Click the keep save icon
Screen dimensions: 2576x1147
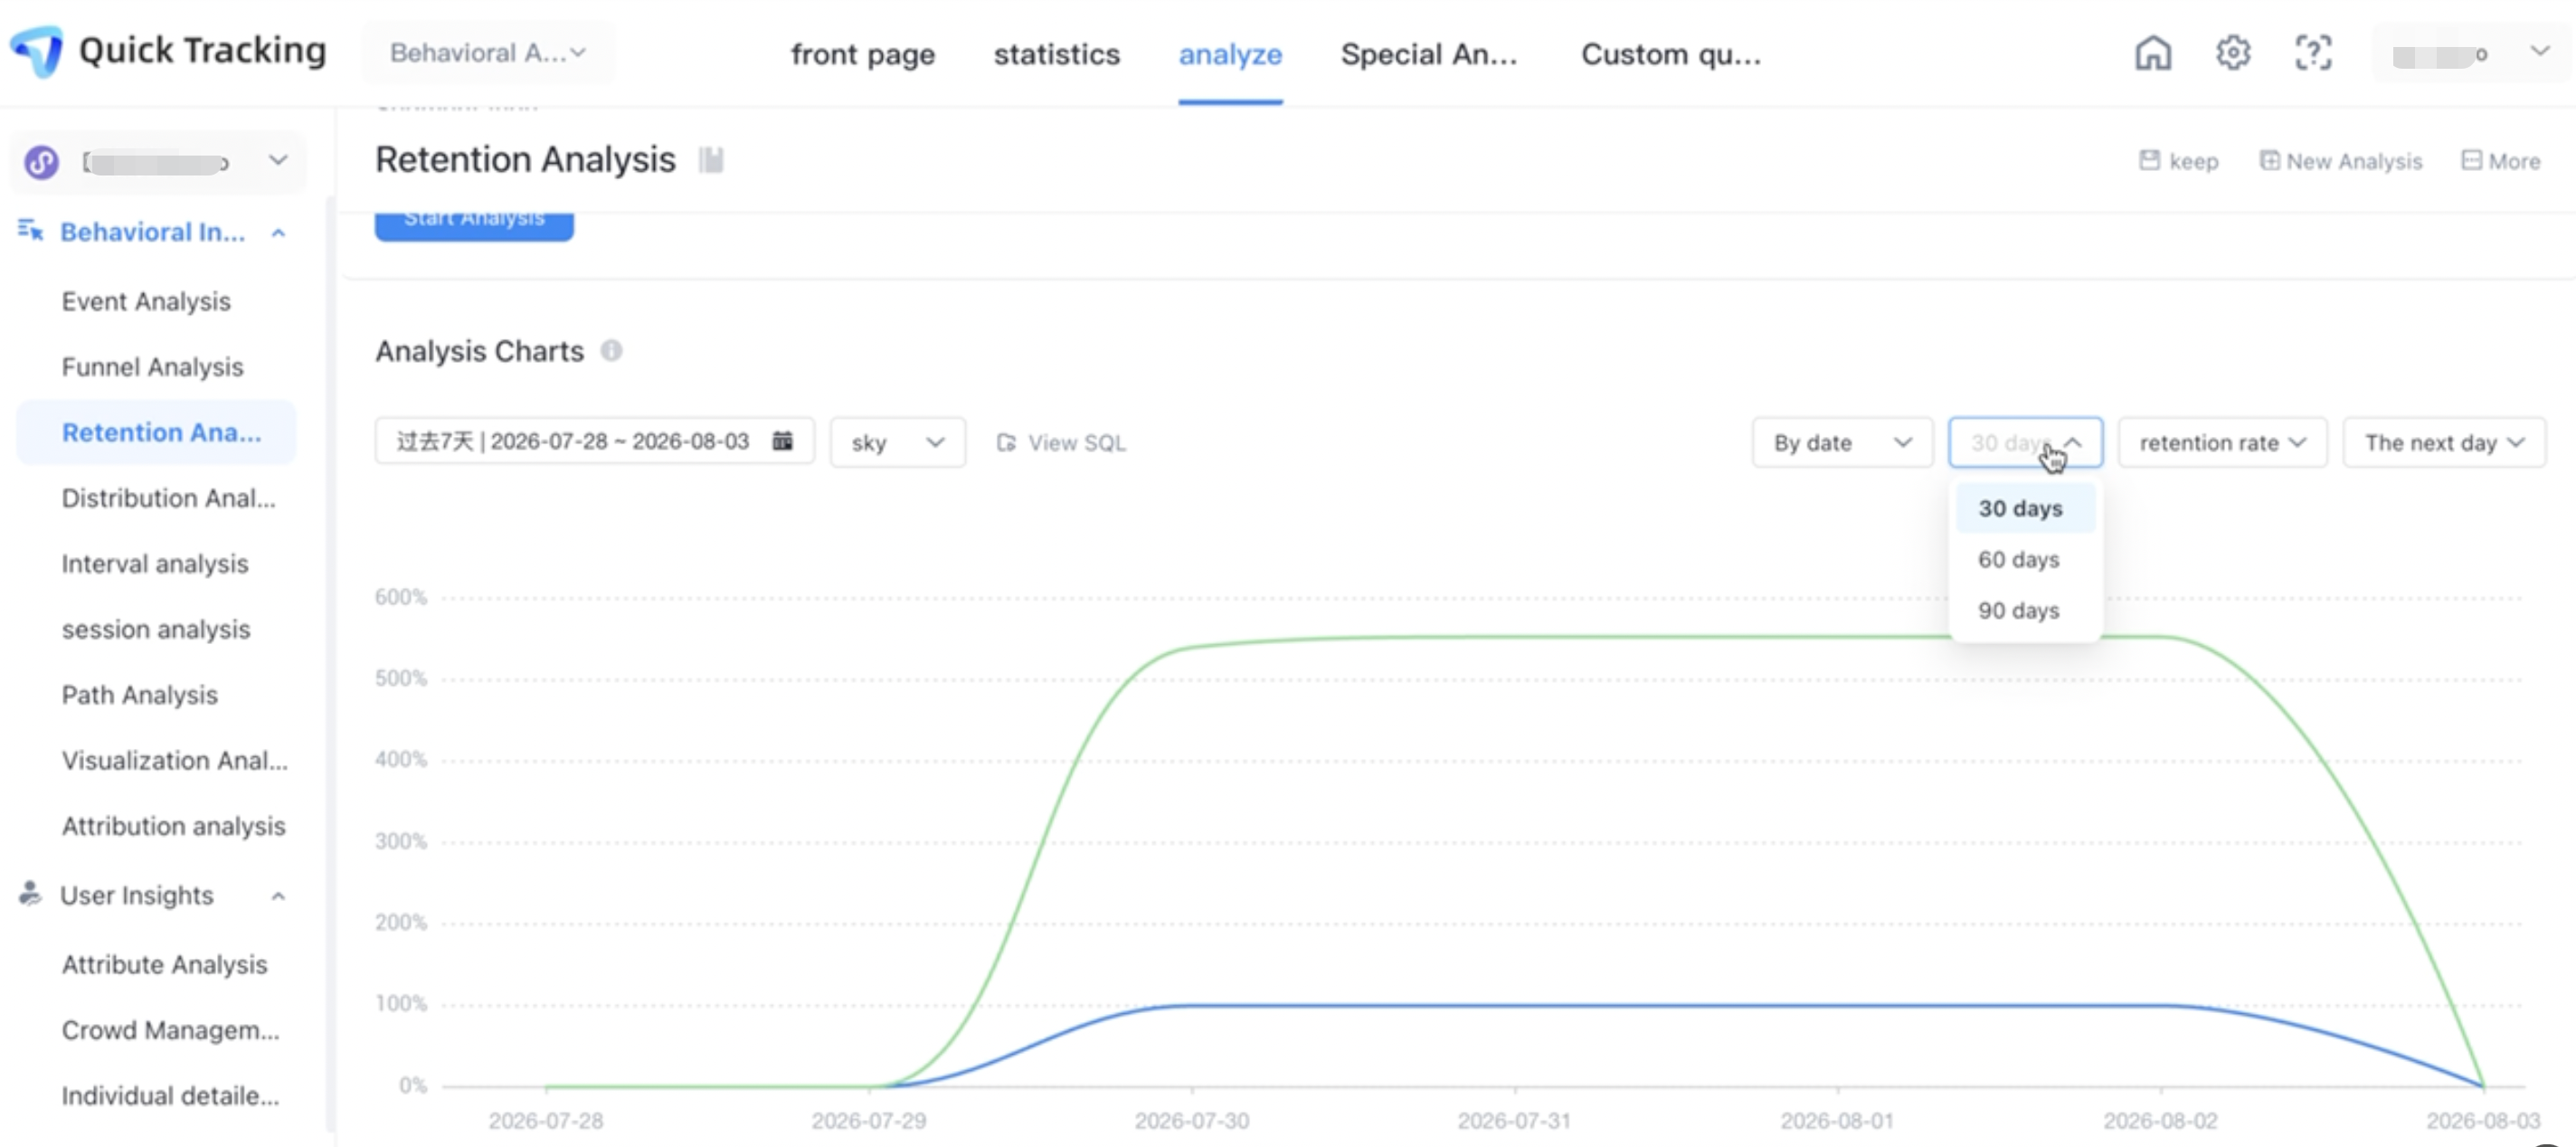(x=2149, y=160)
